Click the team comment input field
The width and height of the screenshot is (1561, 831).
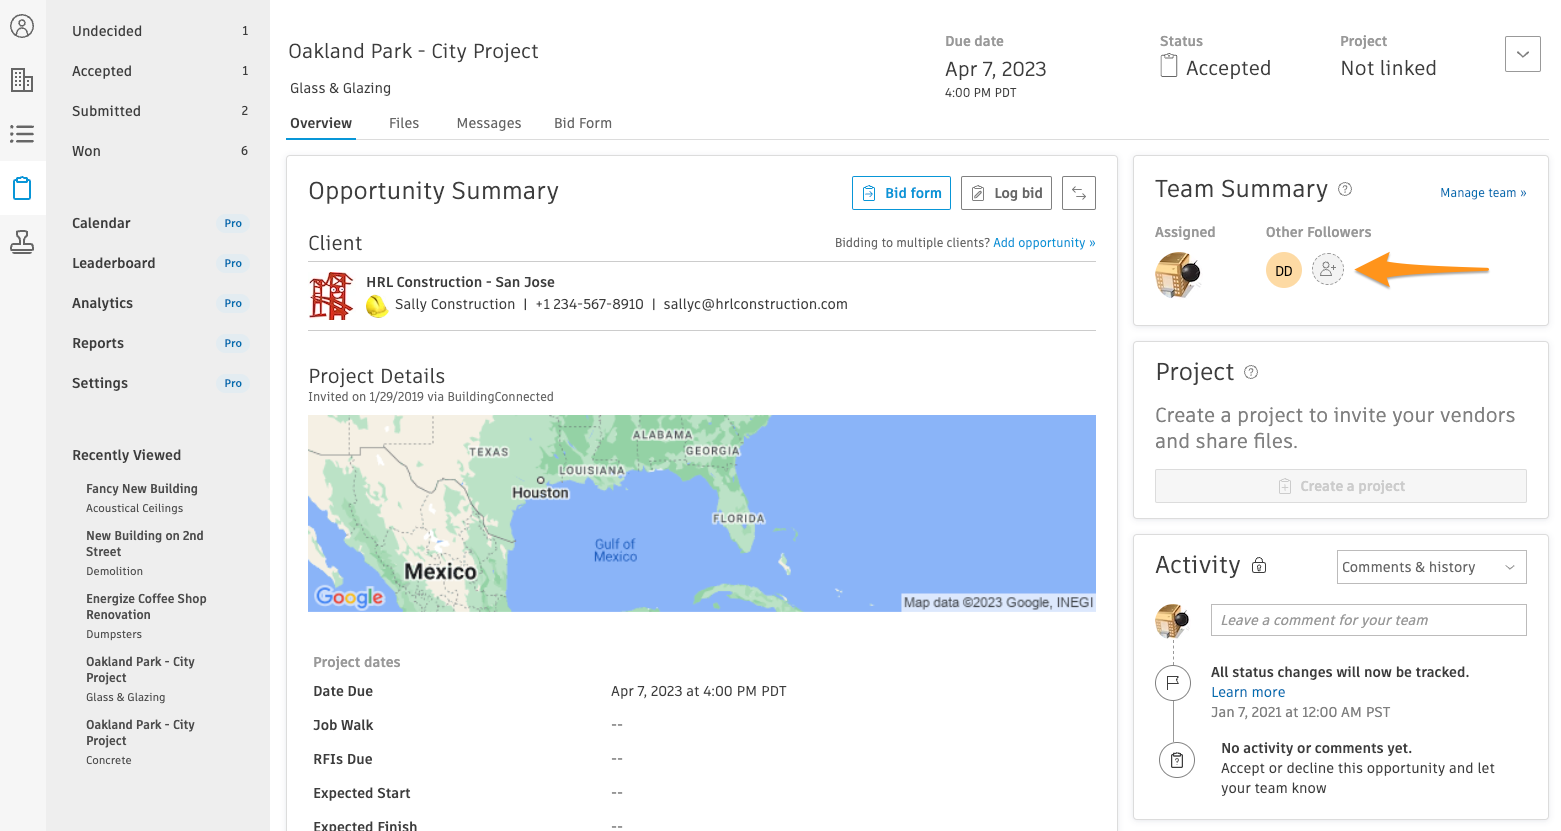pos(1367,620)
